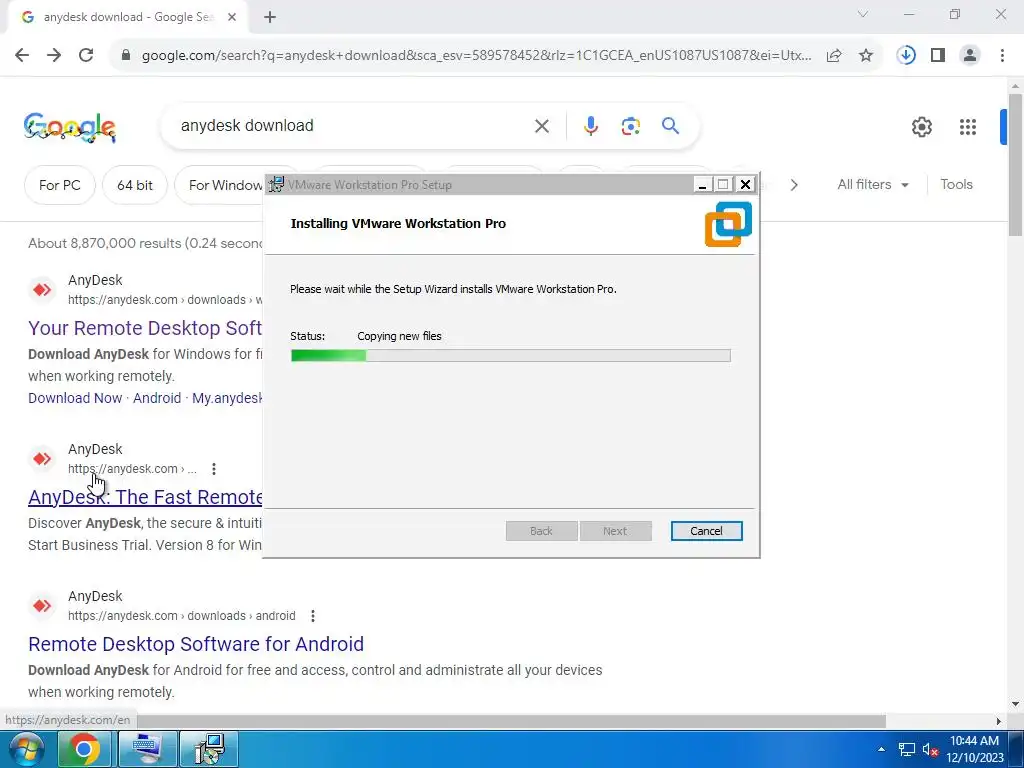
Task: Open a new tab with plus icon
Action: (270, 18)
